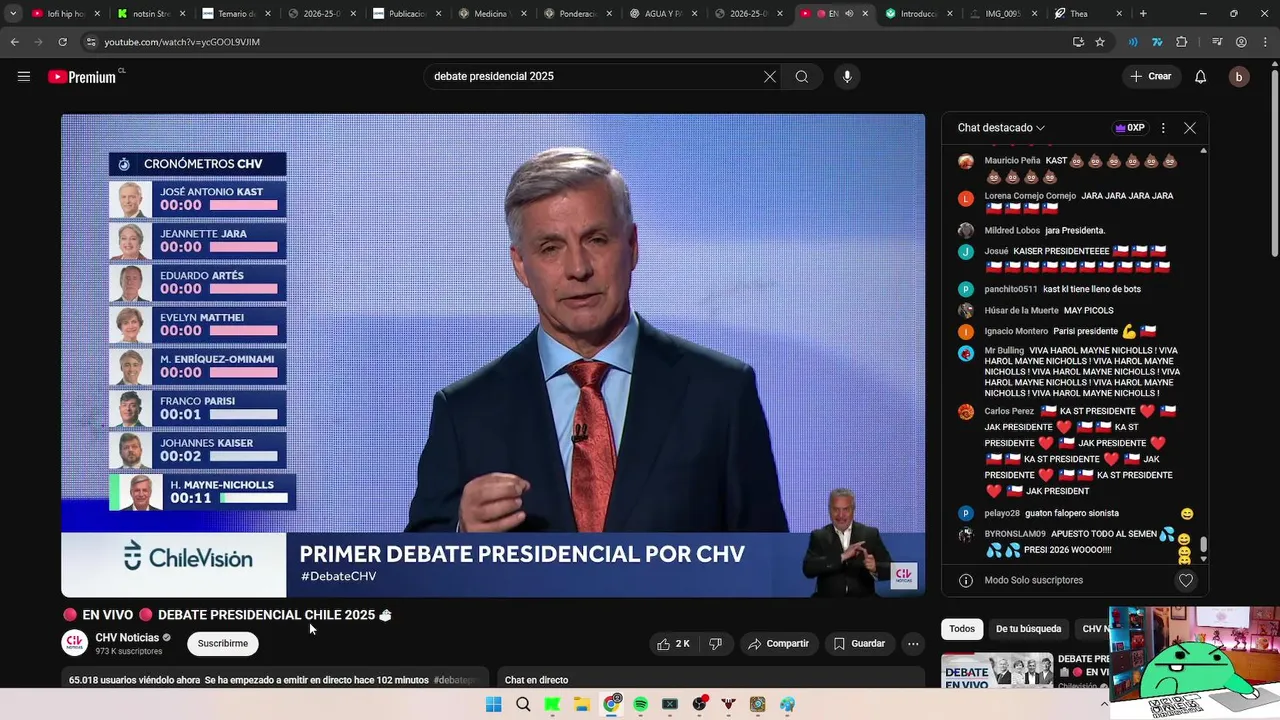Click the #debatepr hashtag in description
Image resolution: width=1280 pixels, height=720 pixels.
[457, 680]
